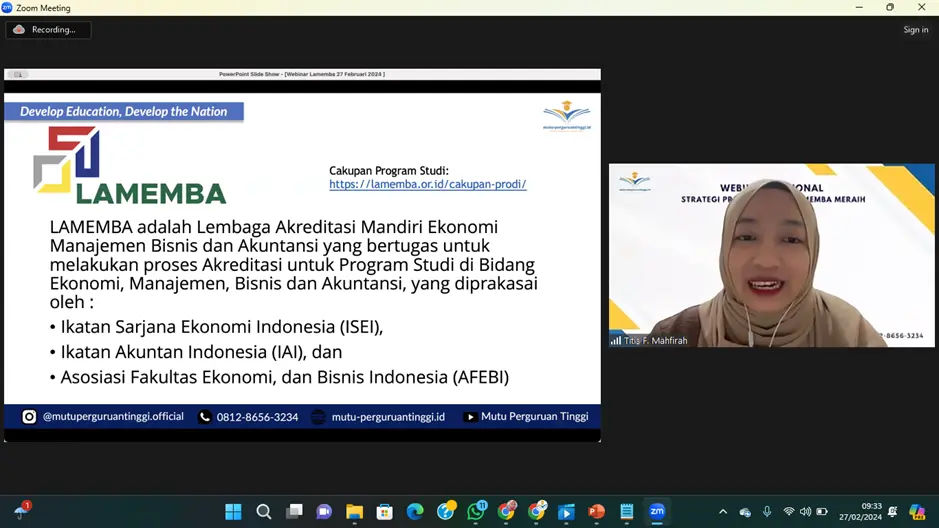Click the @mutuperguruantinggi.official handle text
The image size is (939, 528).
(x=113, y=417)
